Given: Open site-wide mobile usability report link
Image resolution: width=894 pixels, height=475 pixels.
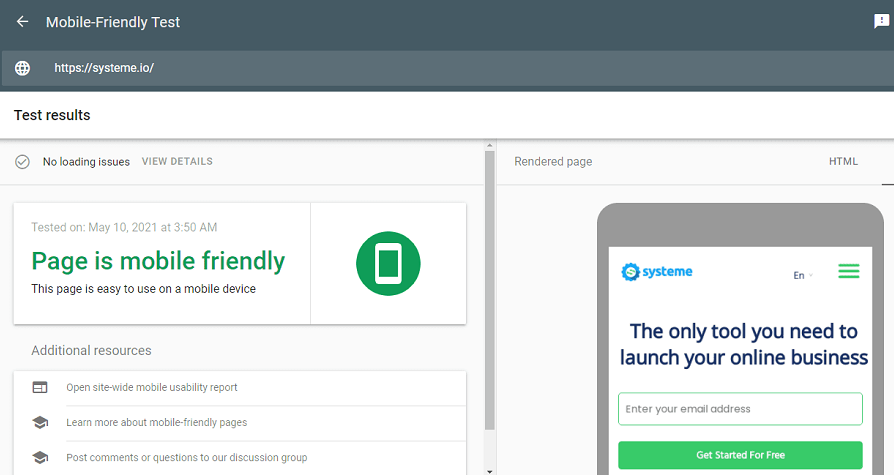Looking at the screenshot, I should 152,387.
